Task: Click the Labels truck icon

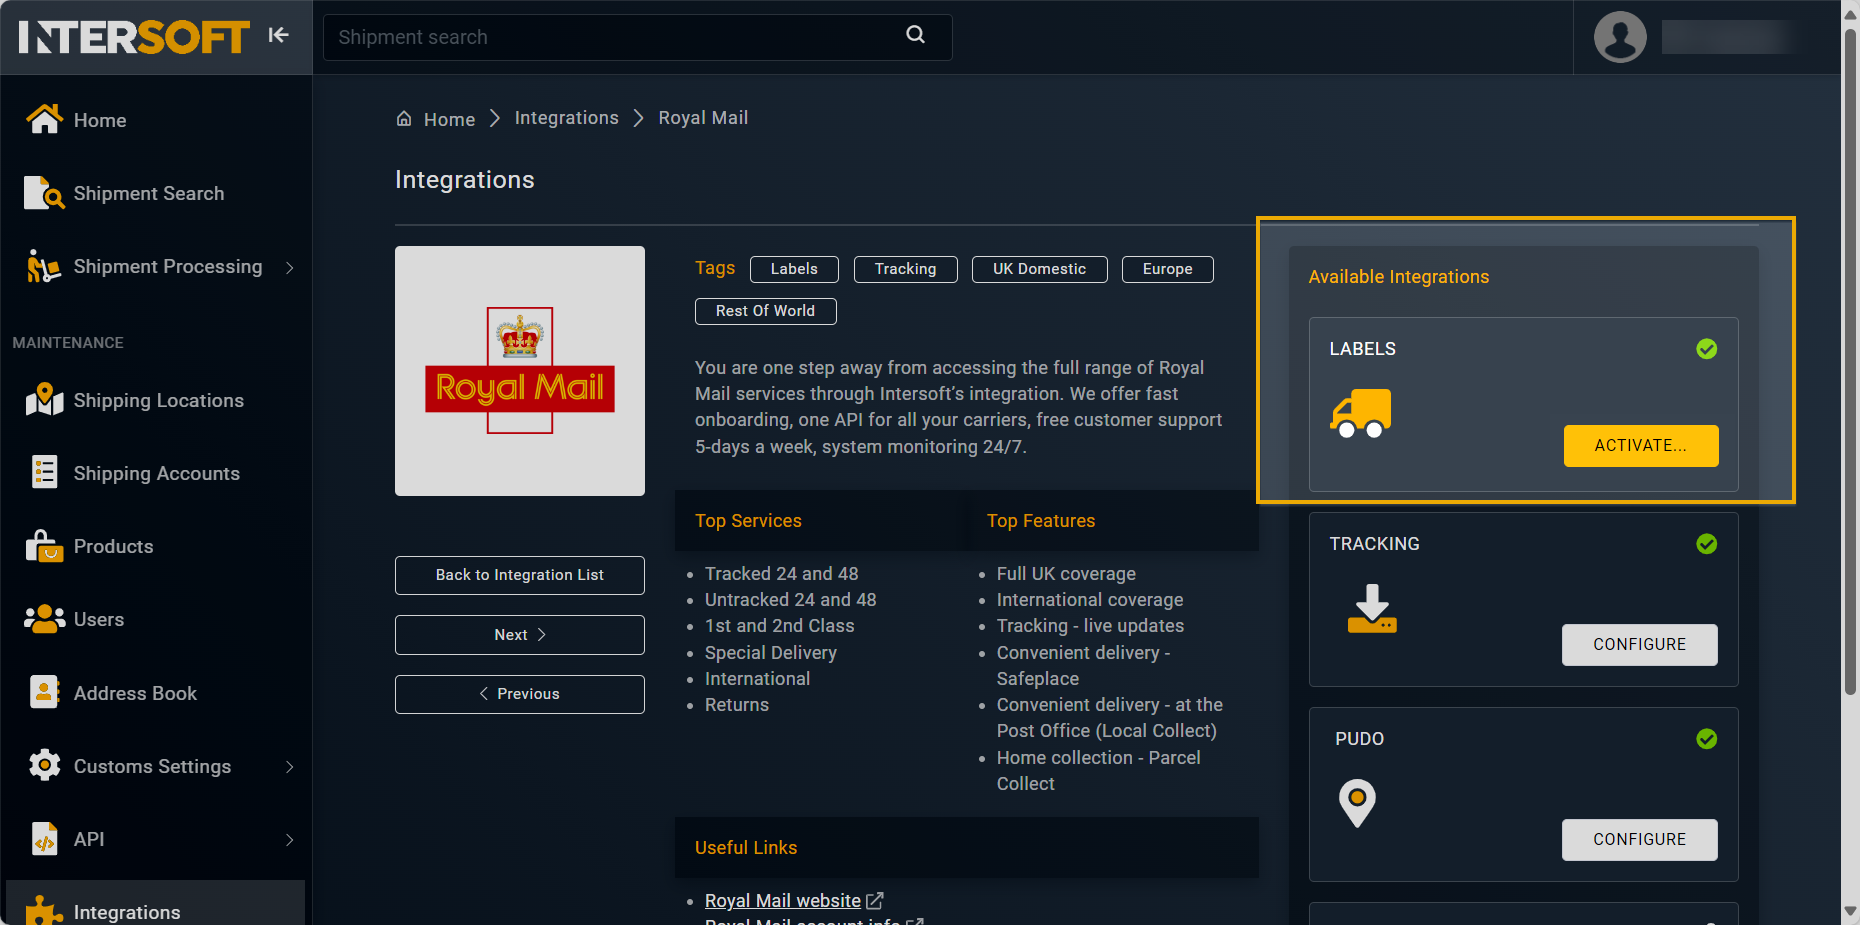Action: [x=1360, y=413]
